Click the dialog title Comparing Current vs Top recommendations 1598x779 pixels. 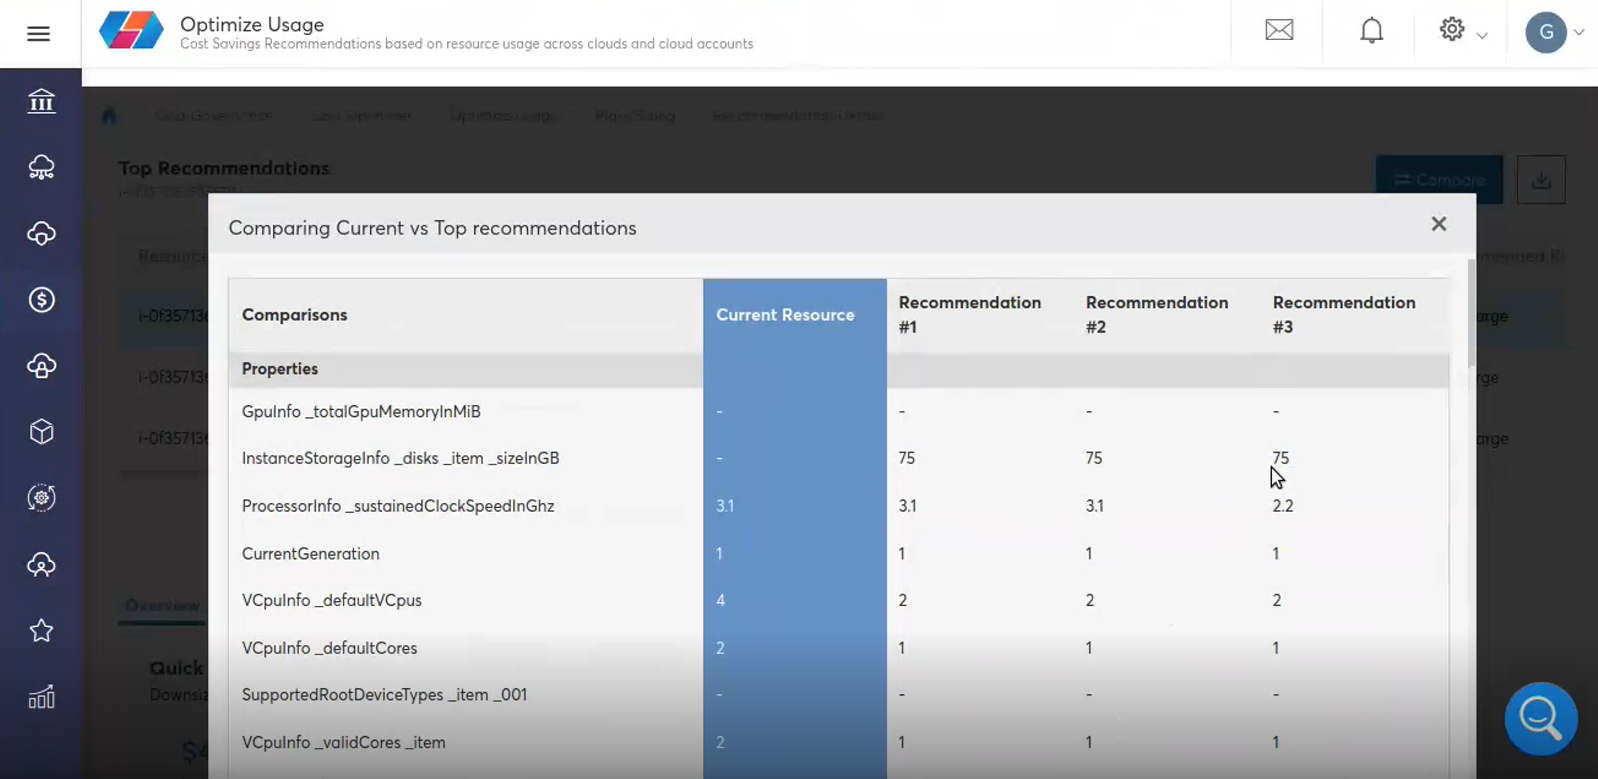point(432,228)
